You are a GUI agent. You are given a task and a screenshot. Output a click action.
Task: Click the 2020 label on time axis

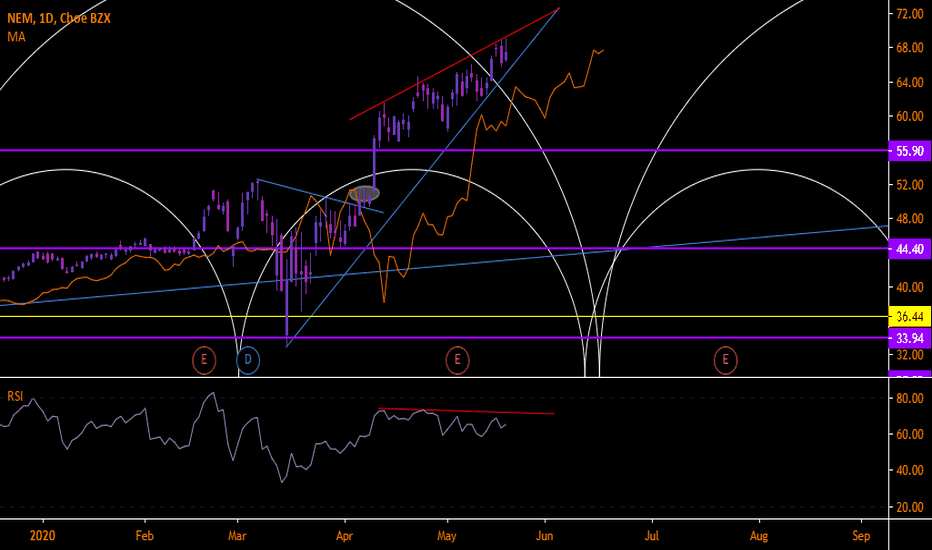(42, 536)
